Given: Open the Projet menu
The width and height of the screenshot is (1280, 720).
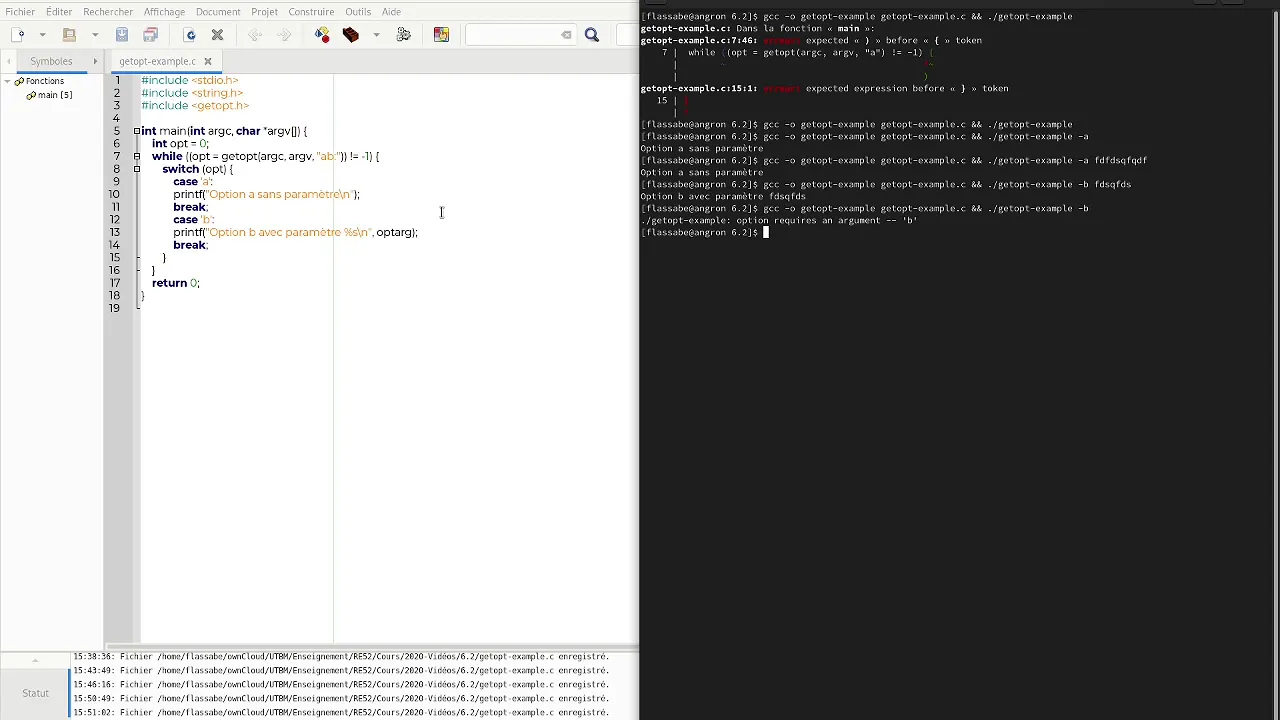Looking at the screenshot, I should pos(265,12).
